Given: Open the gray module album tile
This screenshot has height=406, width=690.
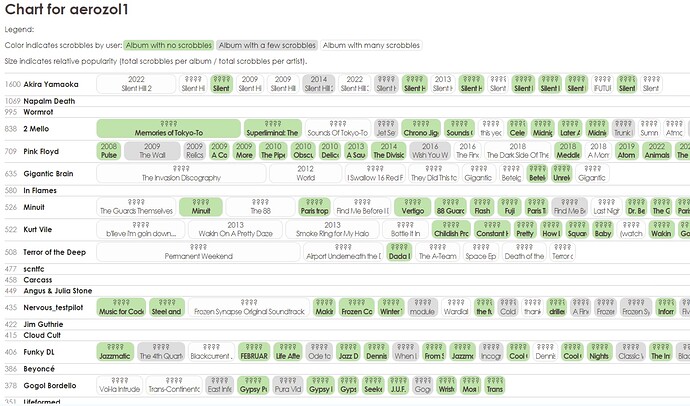Looking at the screenshot, I should (422, 307).
